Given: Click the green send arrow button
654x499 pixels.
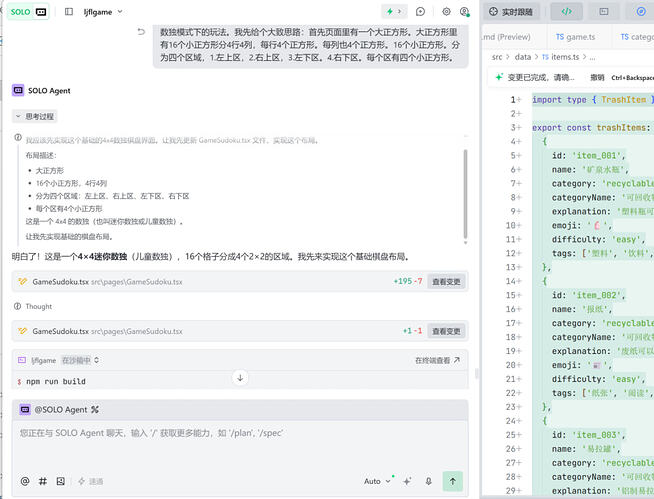Looking at the screenshot, I should pos(453,481).
